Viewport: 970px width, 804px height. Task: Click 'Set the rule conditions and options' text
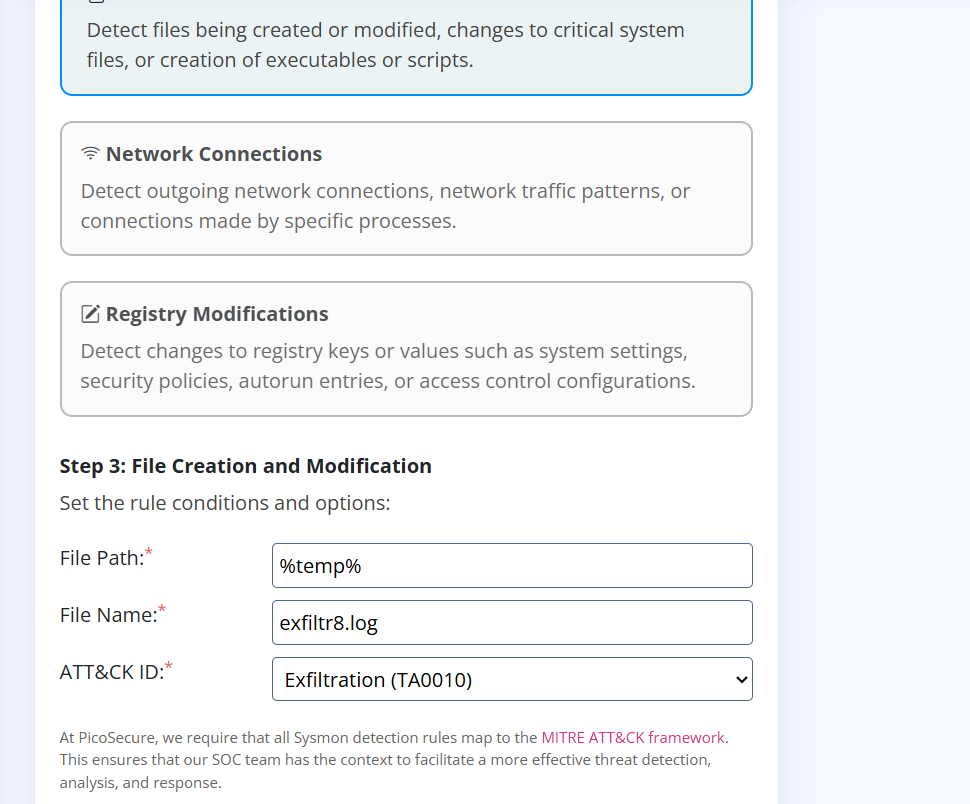[x=224, y=503]
